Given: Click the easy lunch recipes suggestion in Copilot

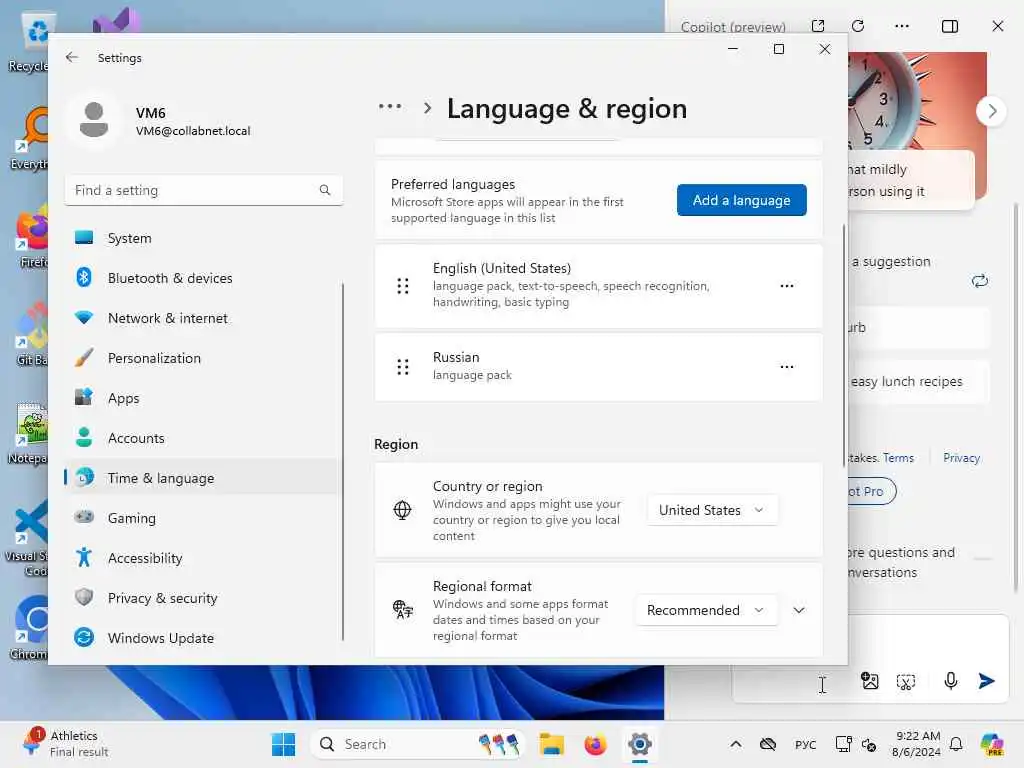Looking at the screenshot, I should click(x=918, y=381).
